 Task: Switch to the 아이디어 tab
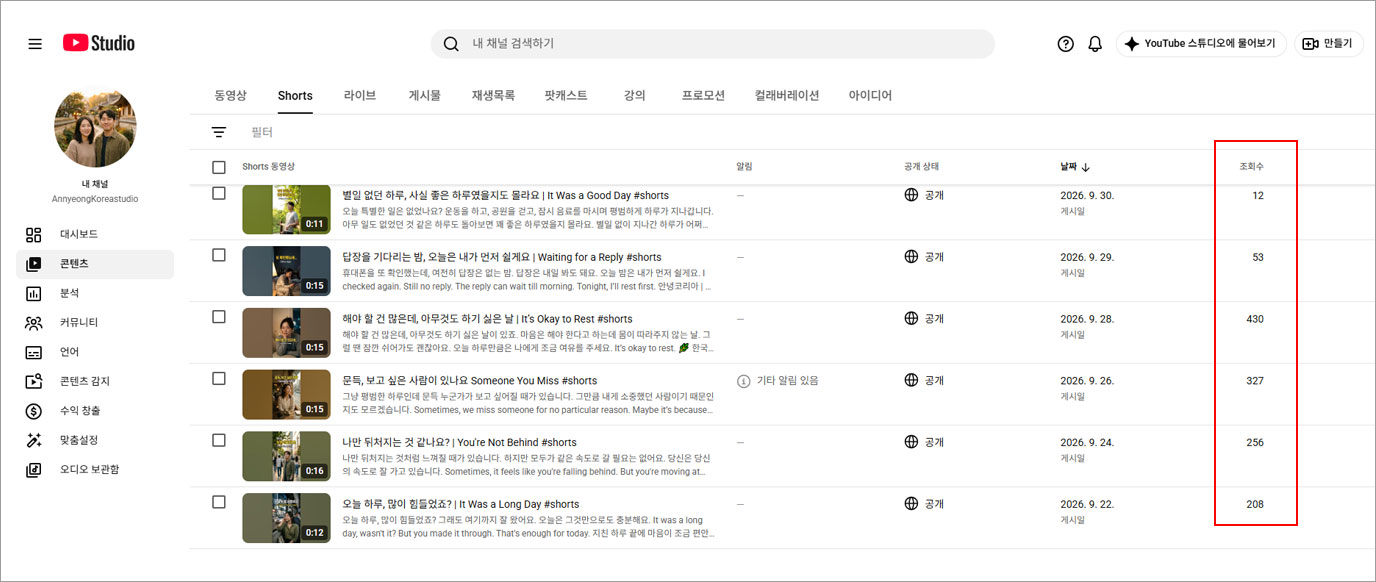click(870, 96)
